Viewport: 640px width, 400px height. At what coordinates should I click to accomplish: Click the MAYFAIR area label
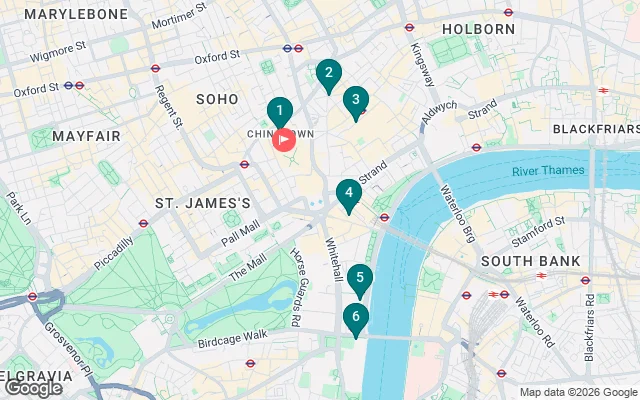coord(87,136)
